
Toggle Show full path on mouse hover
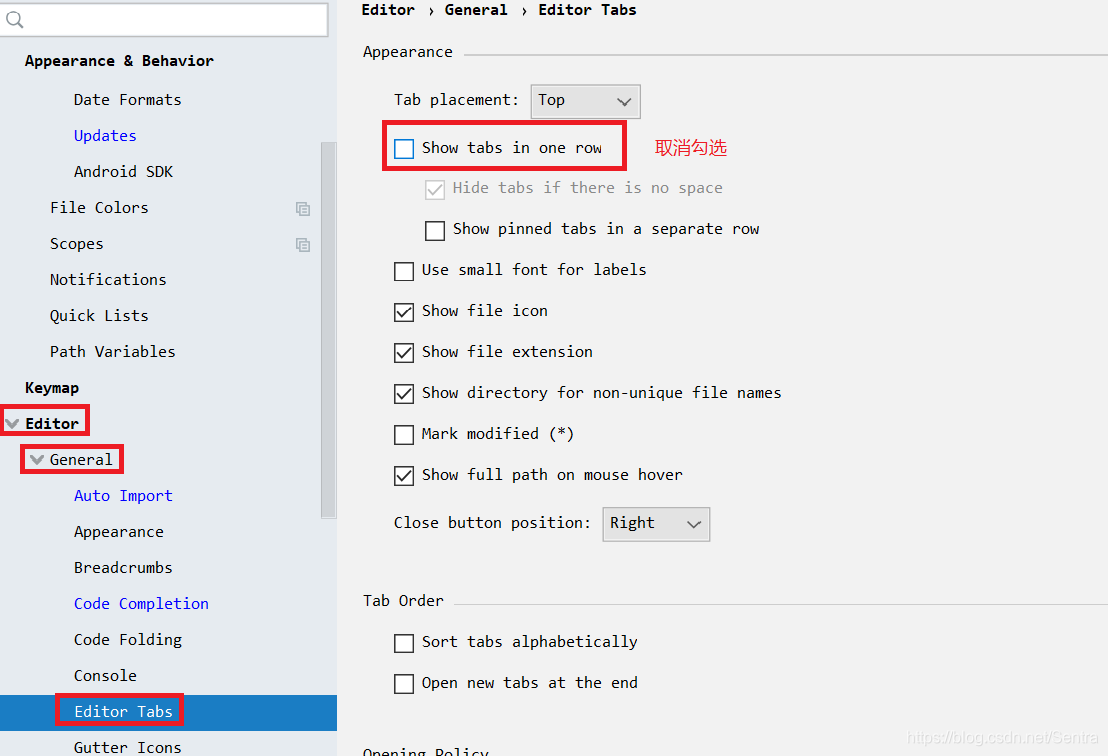pos(403,476)
